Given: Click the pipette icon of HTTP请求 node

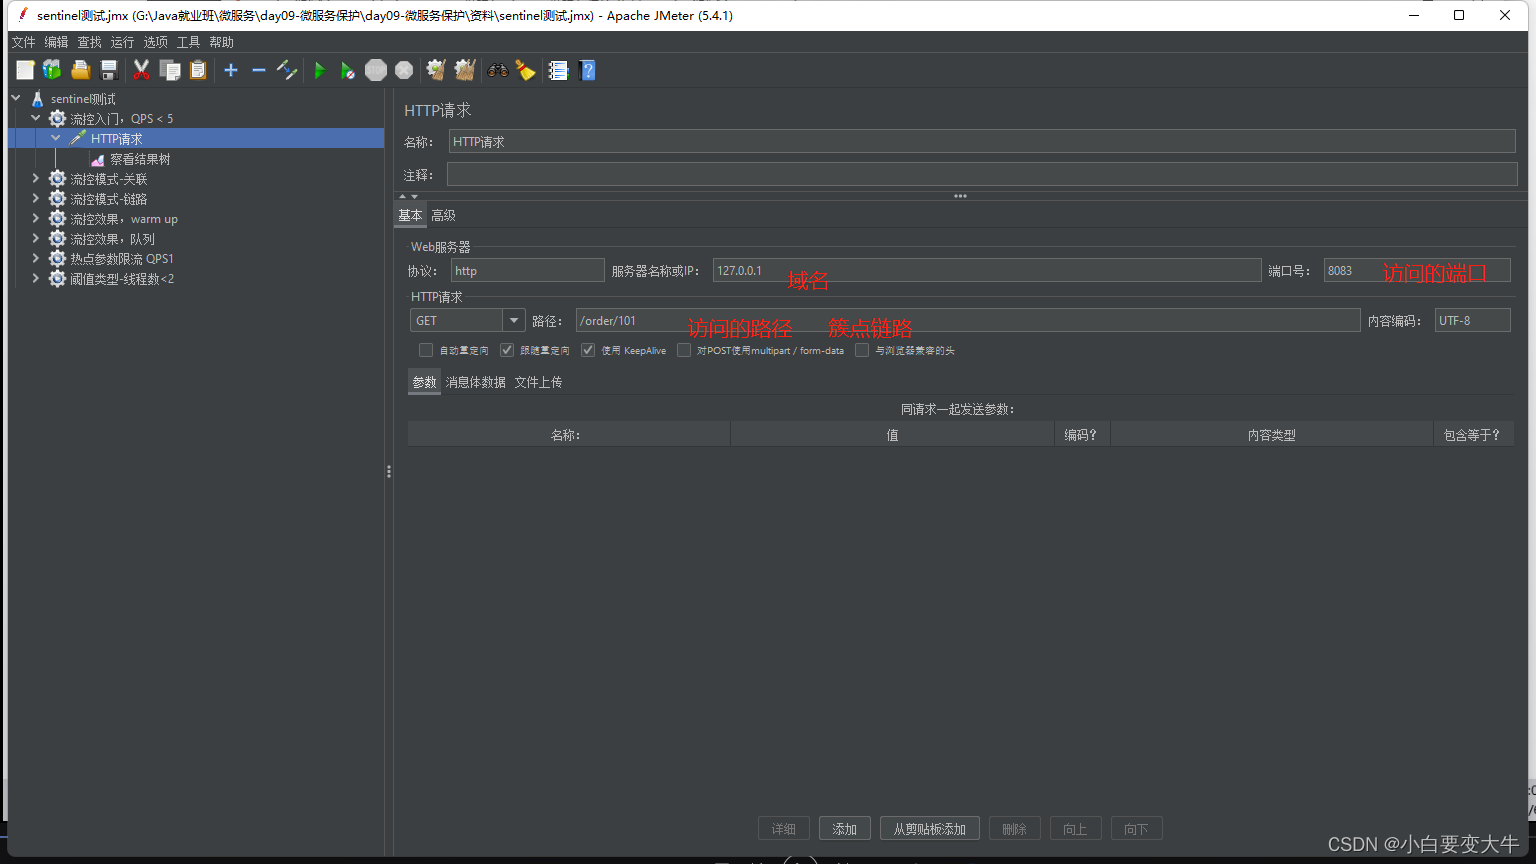Looking at the screenshot, I should (x=77, y=139).
